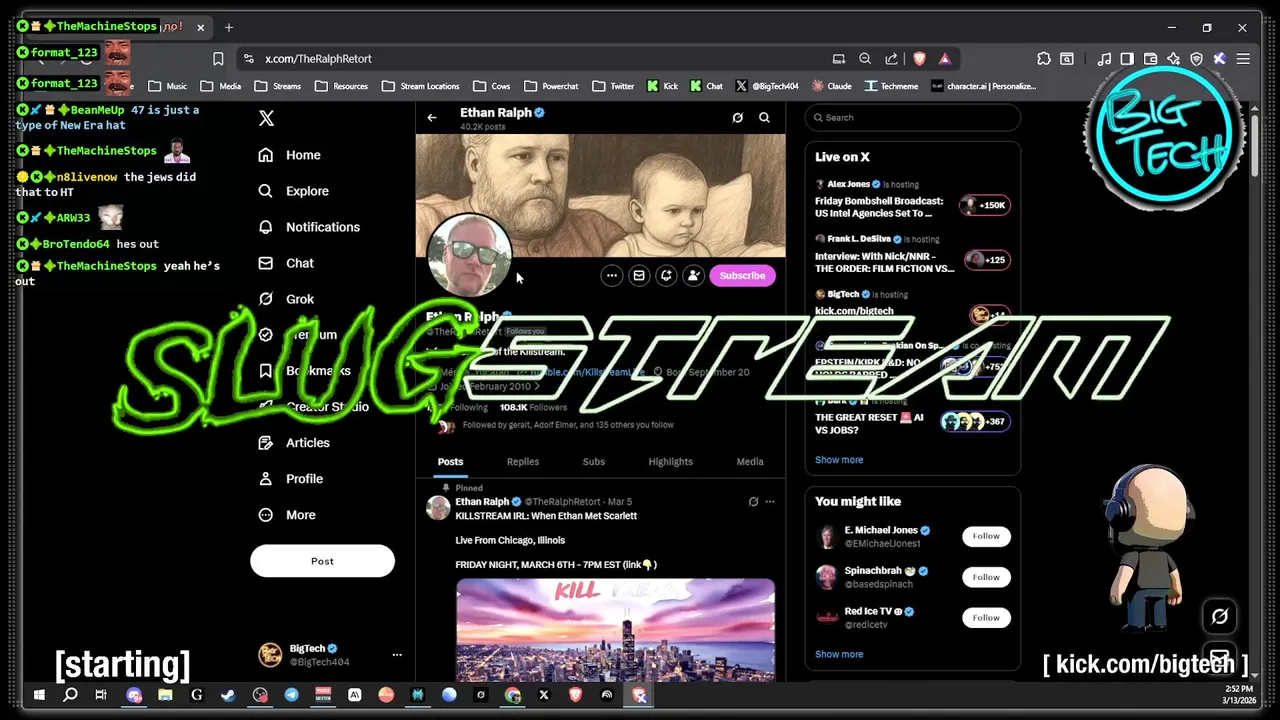This screenshot has height=720, width=1280.
Task: Select the Posts tab
Action: (450, 462)
